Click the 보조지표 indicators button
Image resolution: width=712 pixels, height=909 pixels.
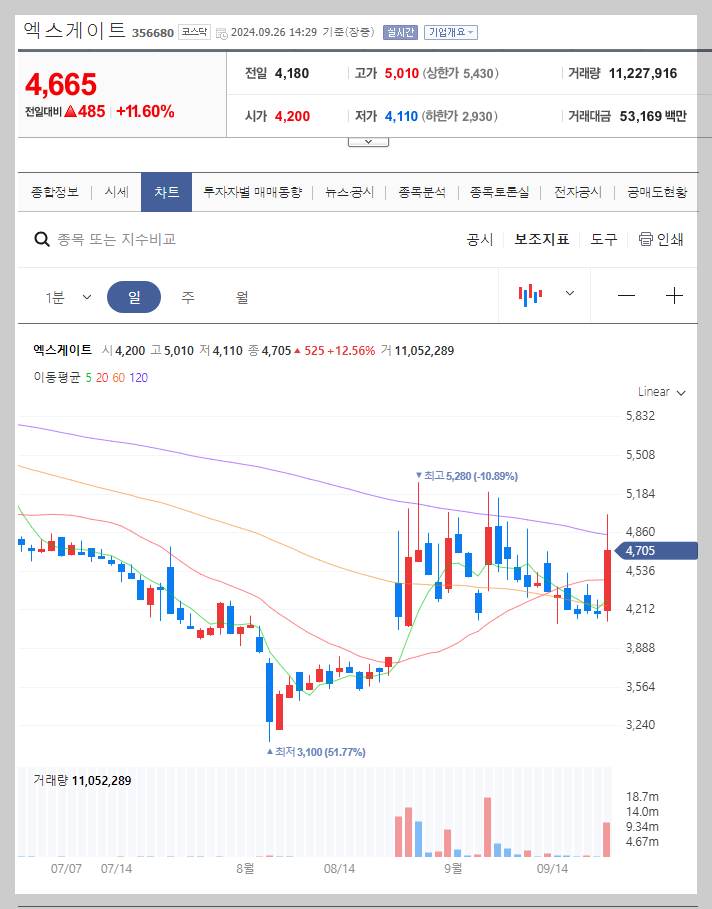[541, 239]
